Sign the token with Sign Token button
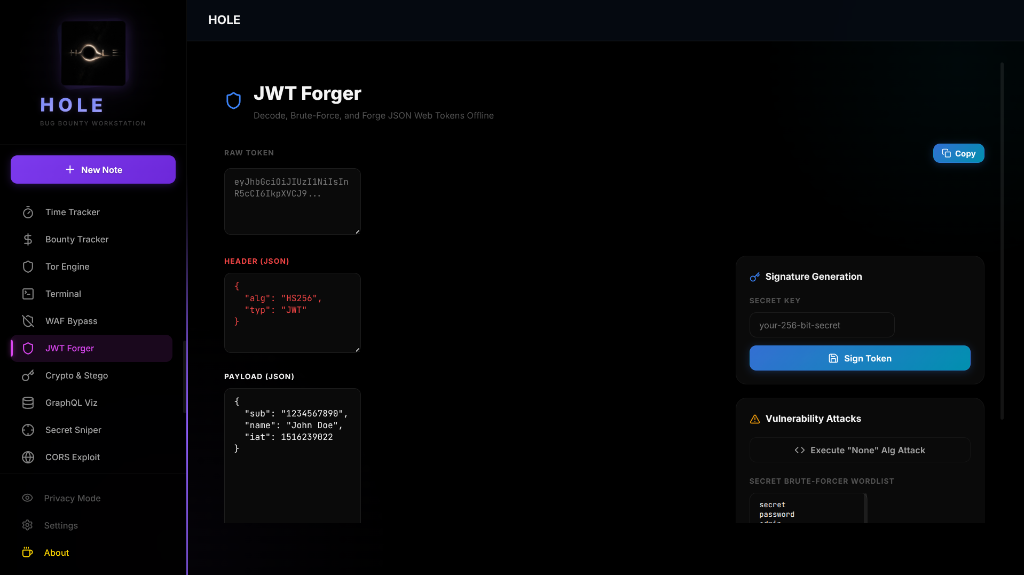Image resolution: width=1024 pixels, height=575 pixels. coord(859,358)
